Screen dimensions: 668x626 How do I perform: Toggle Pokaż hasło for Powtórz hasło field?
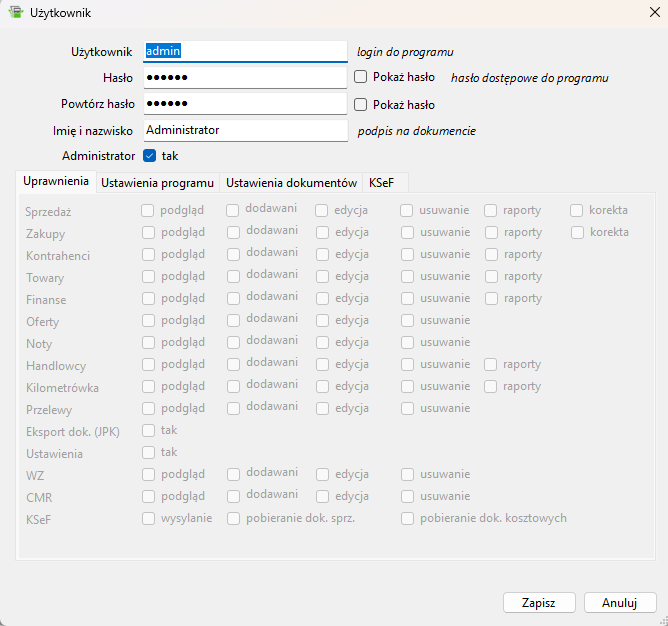pyautogui.click(x=361, y=104)
